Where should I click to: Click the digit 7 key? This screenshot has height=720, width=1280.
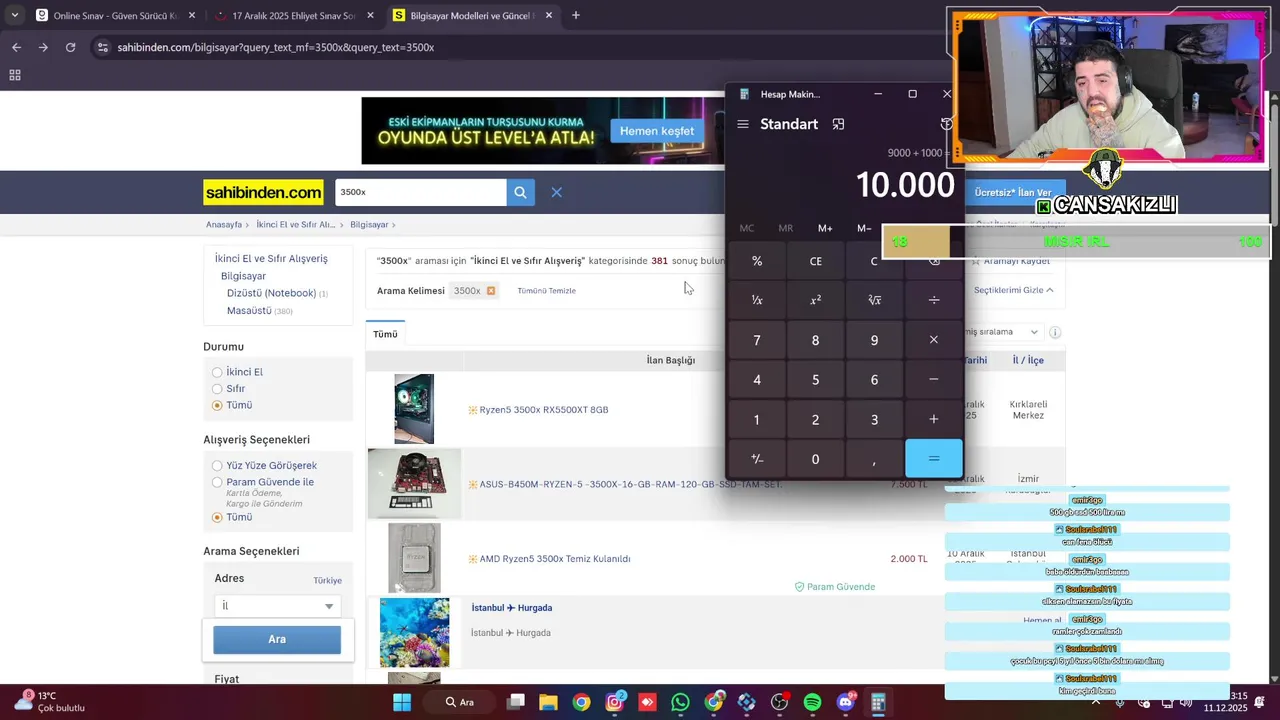[x=757, y=340]
